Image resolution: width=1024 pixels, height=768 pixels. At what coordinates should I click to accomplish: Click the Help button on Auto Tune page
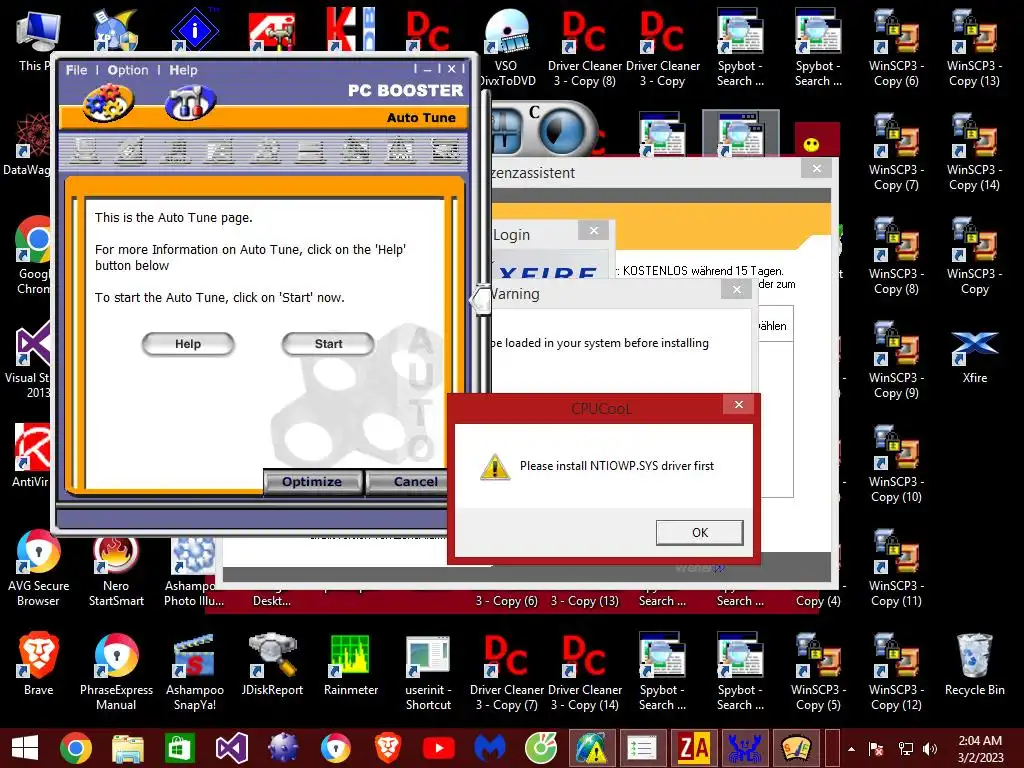(x=188, y=344)
